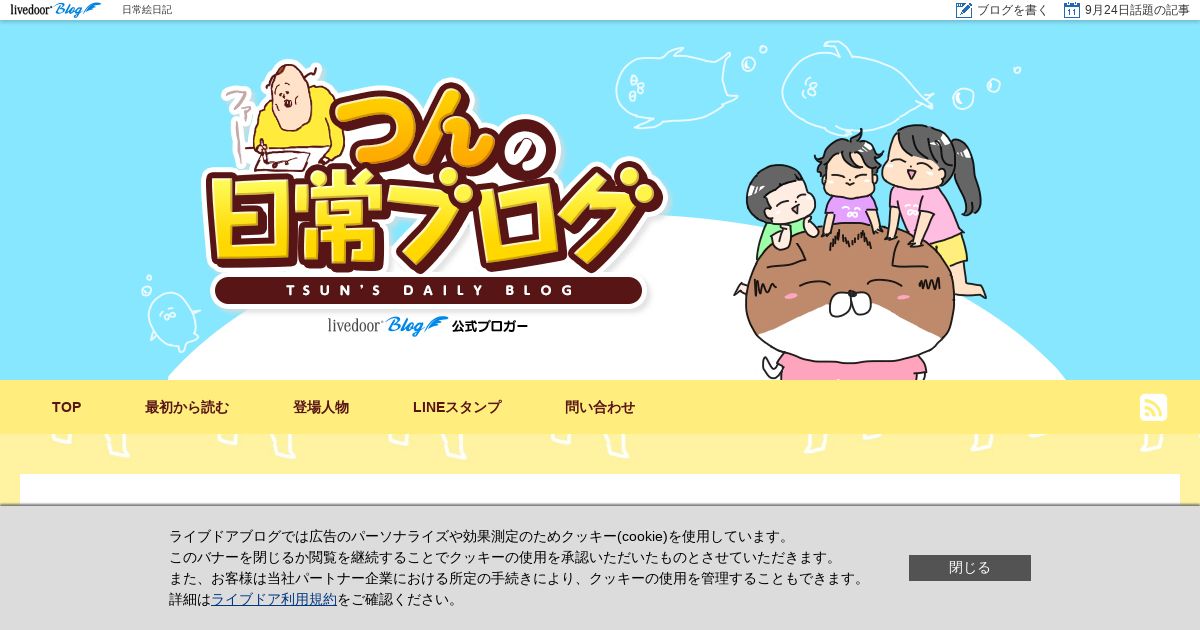Click the TSUN'S DAILY BLOG banner strip
This screenshot has width=1200, height=630.
(x=429, y=291)
